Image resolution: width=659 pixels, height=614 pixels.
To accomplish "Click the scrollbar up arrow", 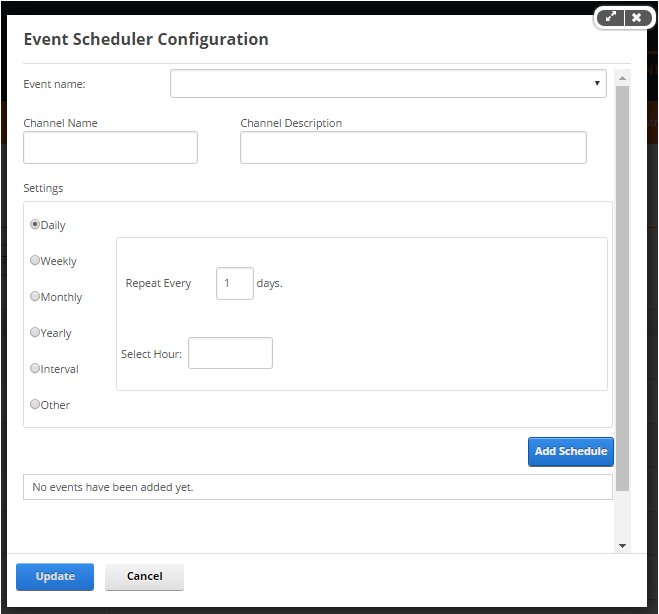I will [x=622, y=78].
